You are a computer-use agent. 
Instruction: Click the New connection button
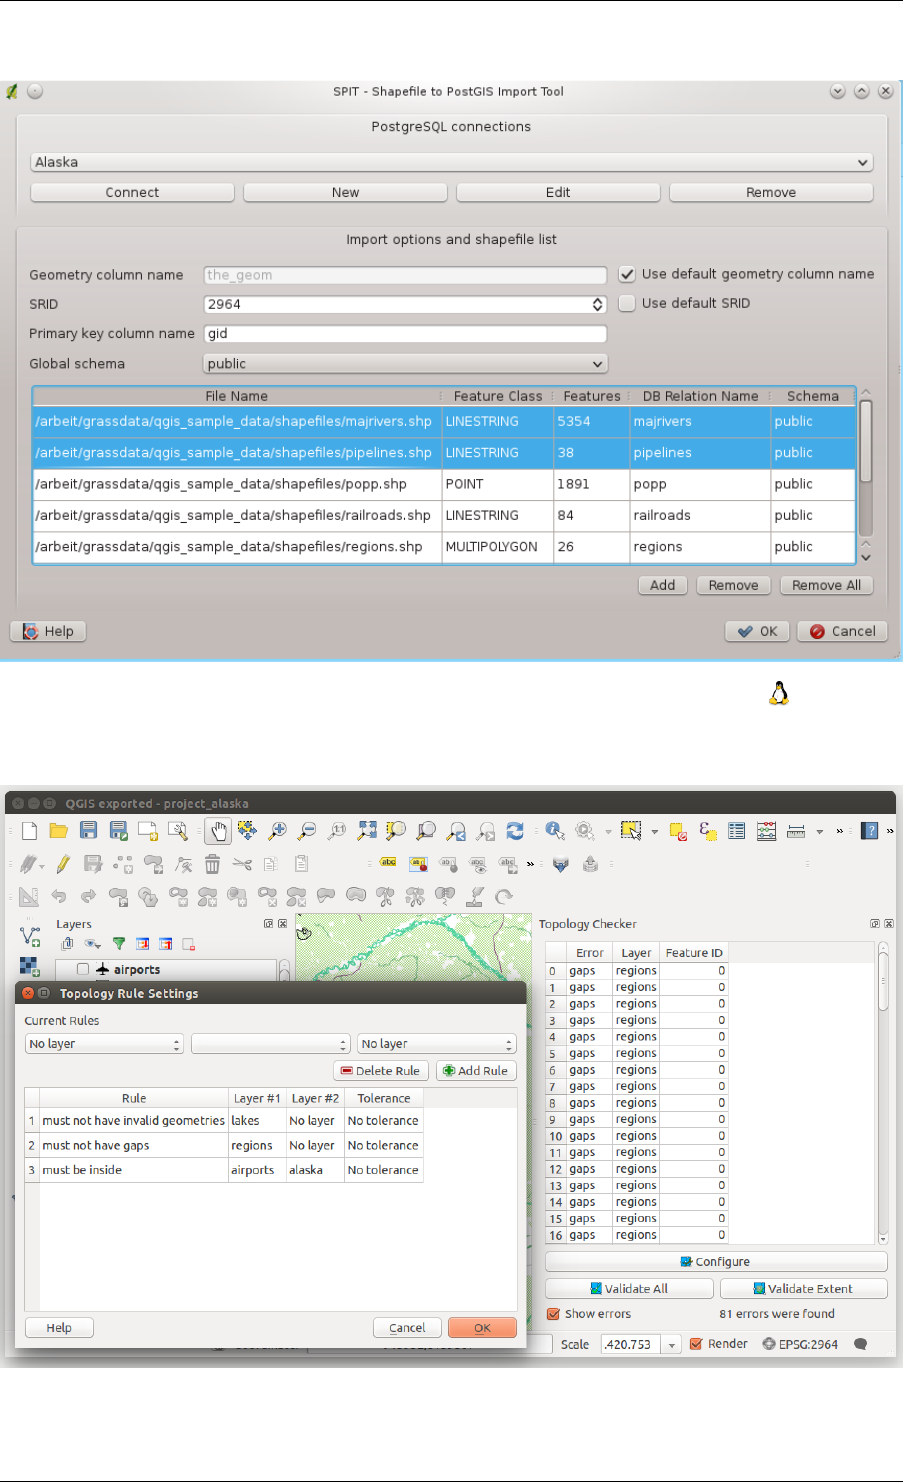(x=345, y=192)
